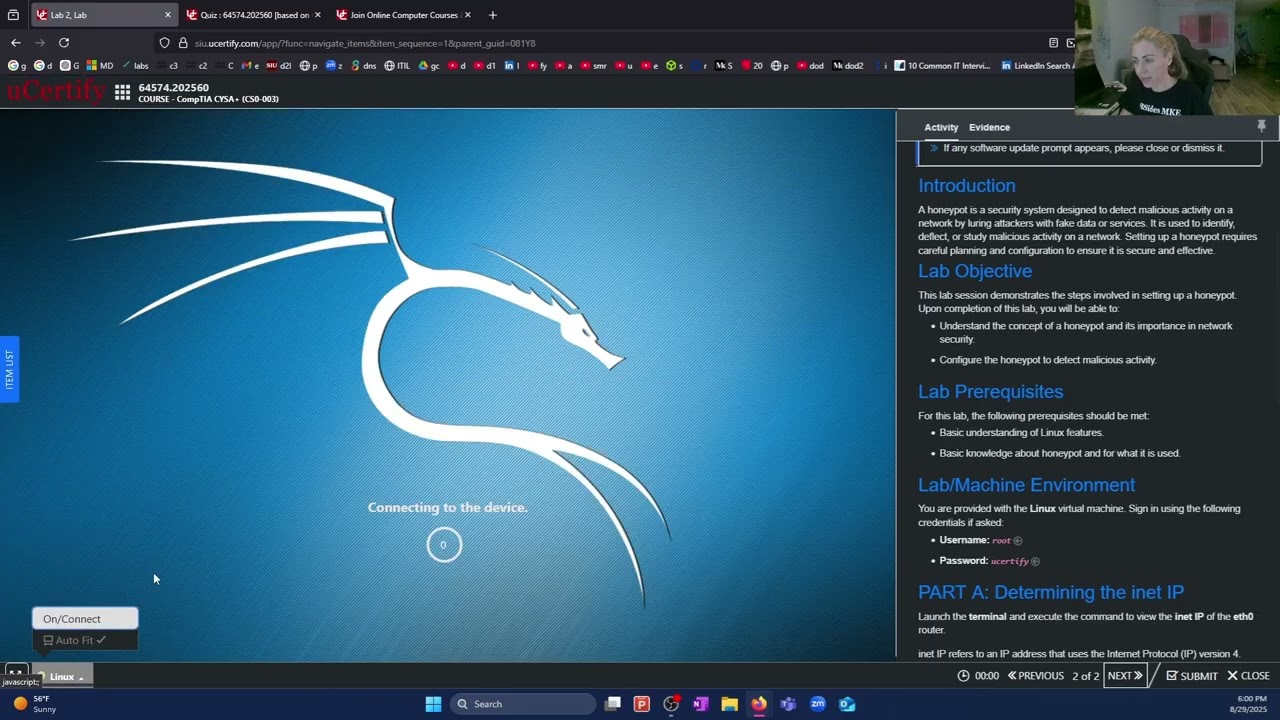
Task: Click the 'Connecting to the device.' message
Action: pos(447,508)
